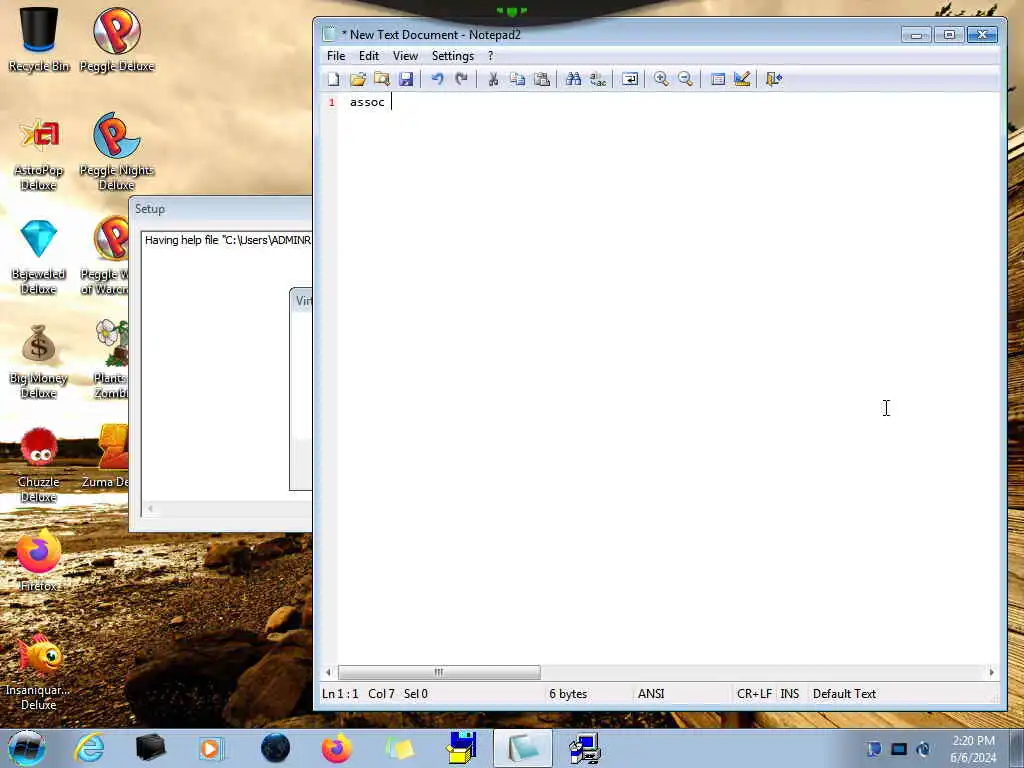Zoom in with the magnifier plus icon

click(x=661, y=79)
